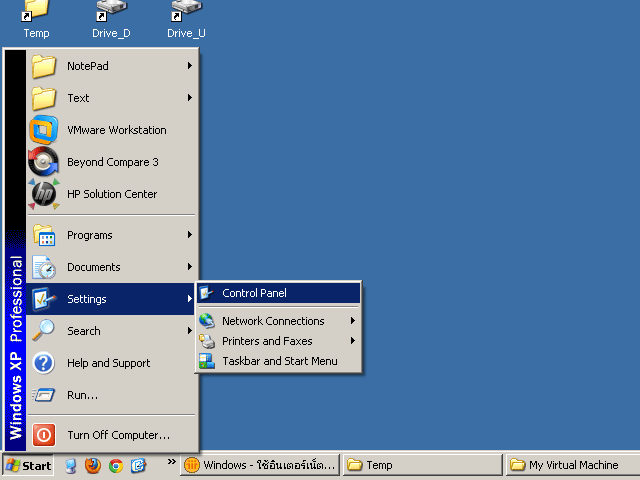640x480 pixels.
Task: Click the red Turn Off Computer icon
Action: tap(44, 435)
